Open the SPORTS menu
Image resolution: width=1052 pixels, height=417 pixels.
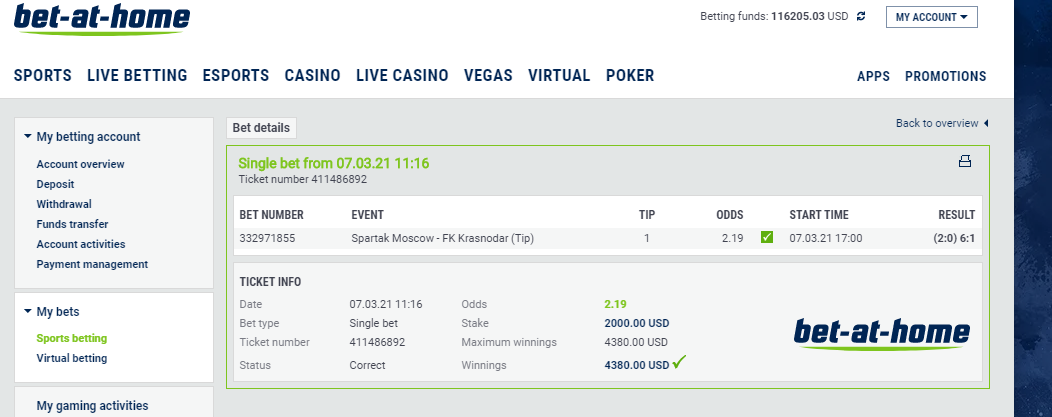click(43, 76)
